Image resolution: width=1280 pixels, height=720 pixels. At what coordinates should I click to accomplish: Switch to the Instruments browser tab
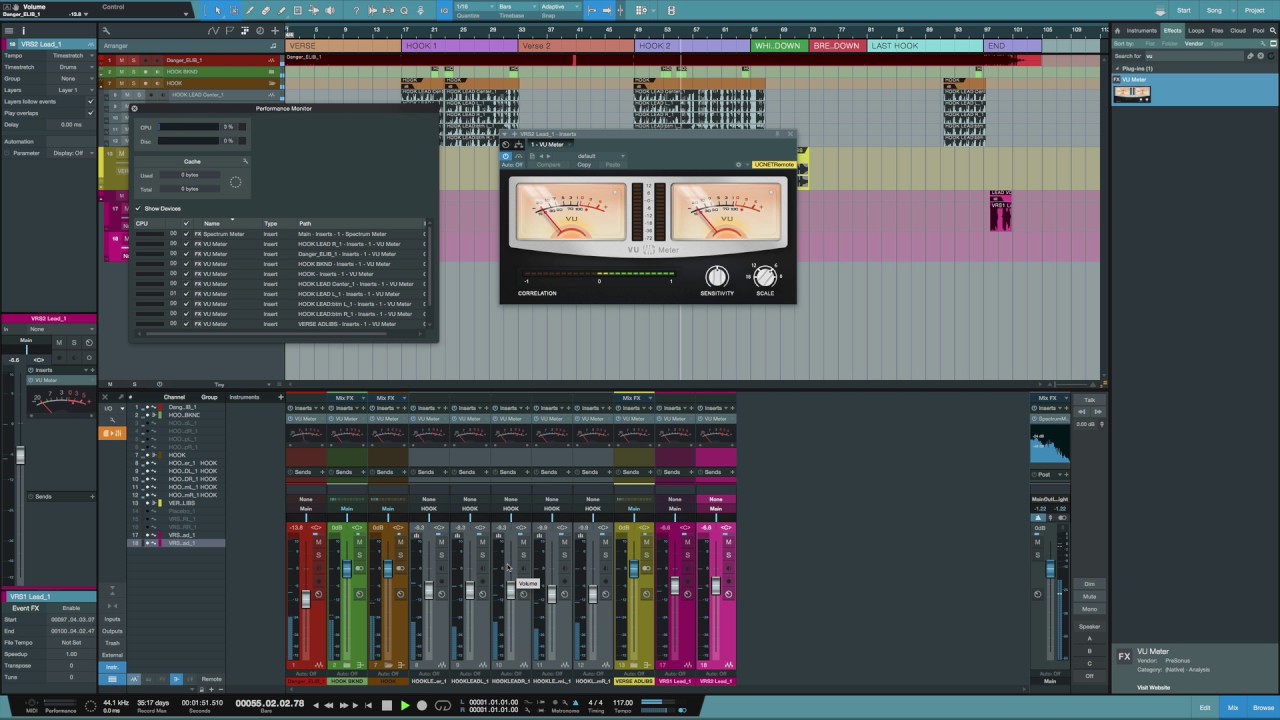pyautogui.click(x=1141, y=31)
